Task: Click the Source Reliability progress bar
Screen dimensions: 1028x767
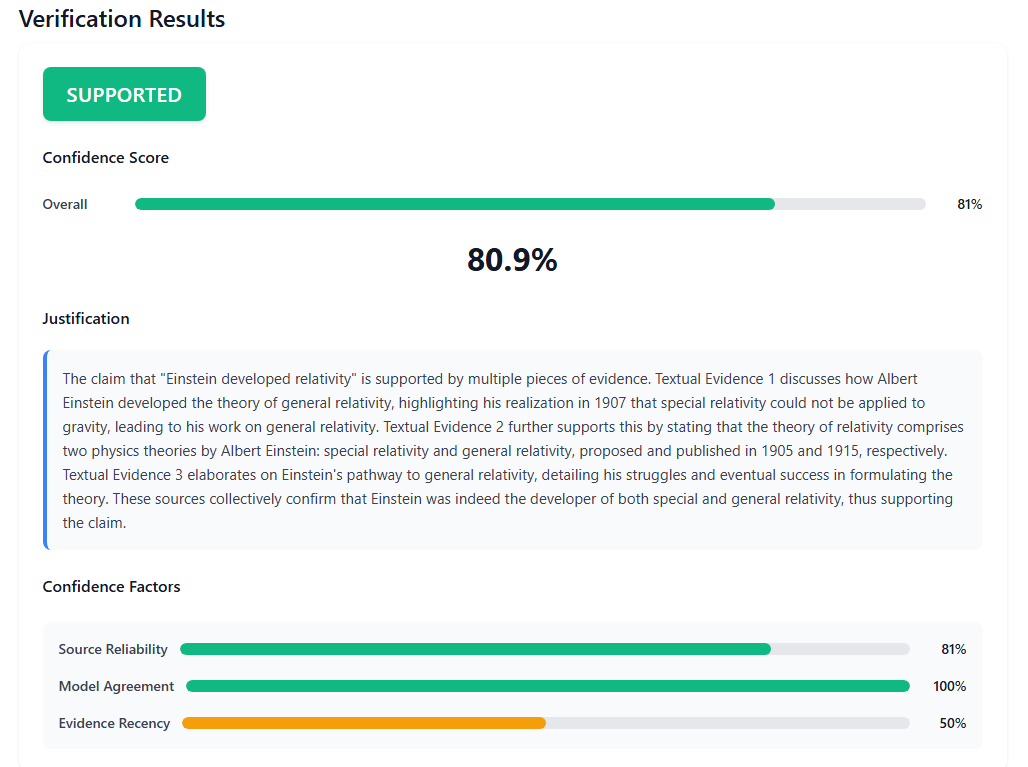Action: (x=545, y=649)
